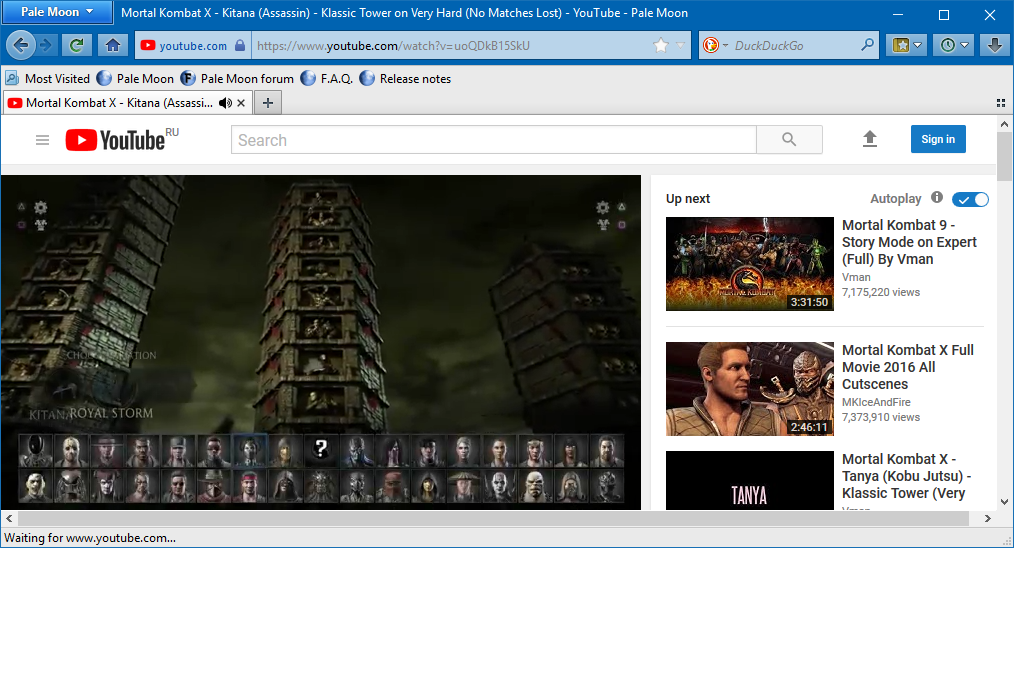Open the bookmarks menu button
Image resolution: width=1014 pixels, height=680 pixels.
pos(907,45)
